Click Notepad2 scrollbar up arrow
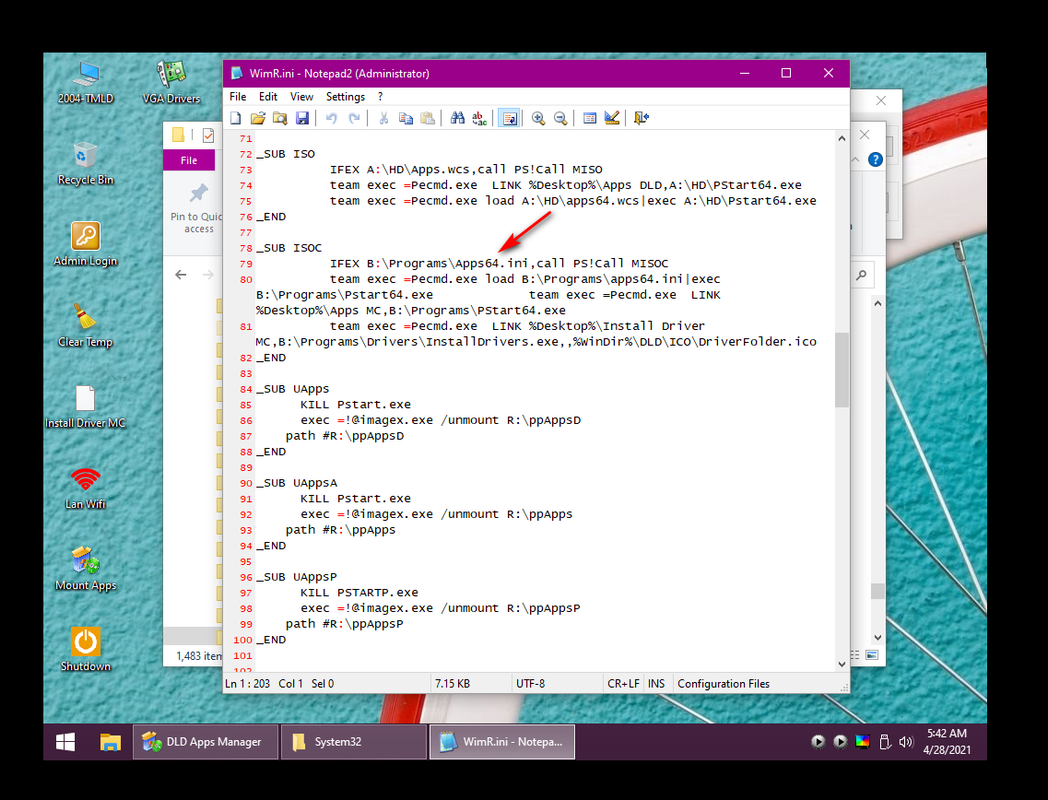1048x800 pixels. 841,138
